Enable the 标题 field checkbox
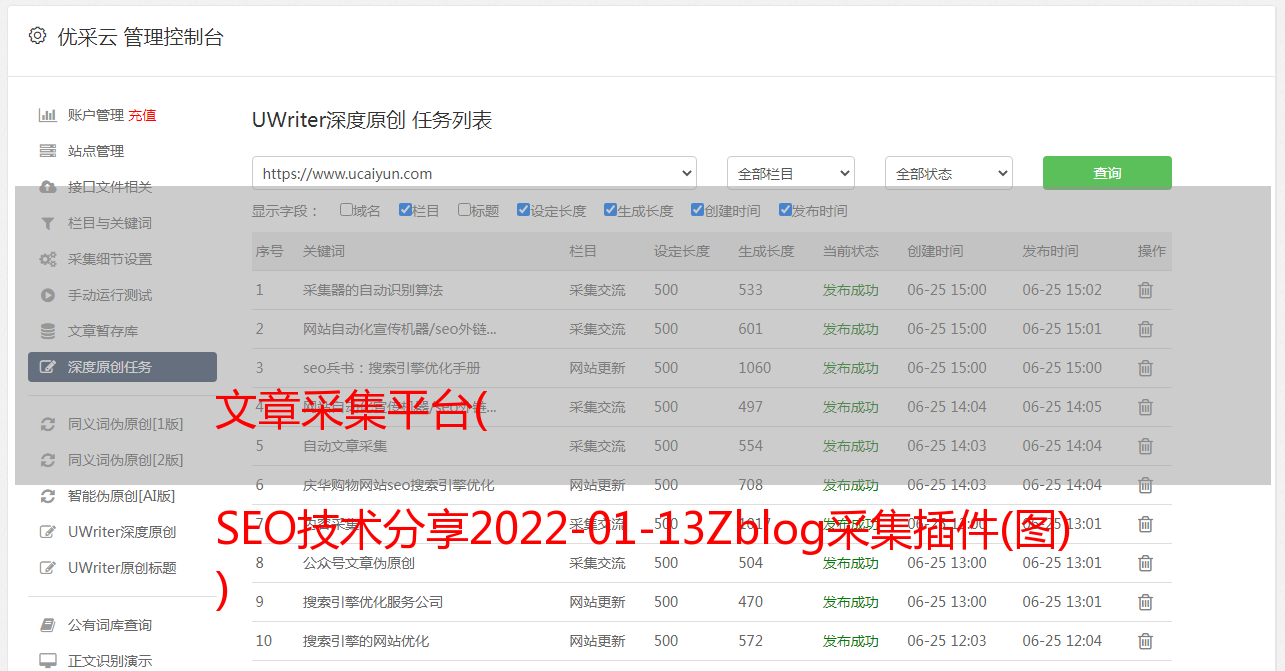The width and height of the screenshot is (1285, 671). click(464, 210)
